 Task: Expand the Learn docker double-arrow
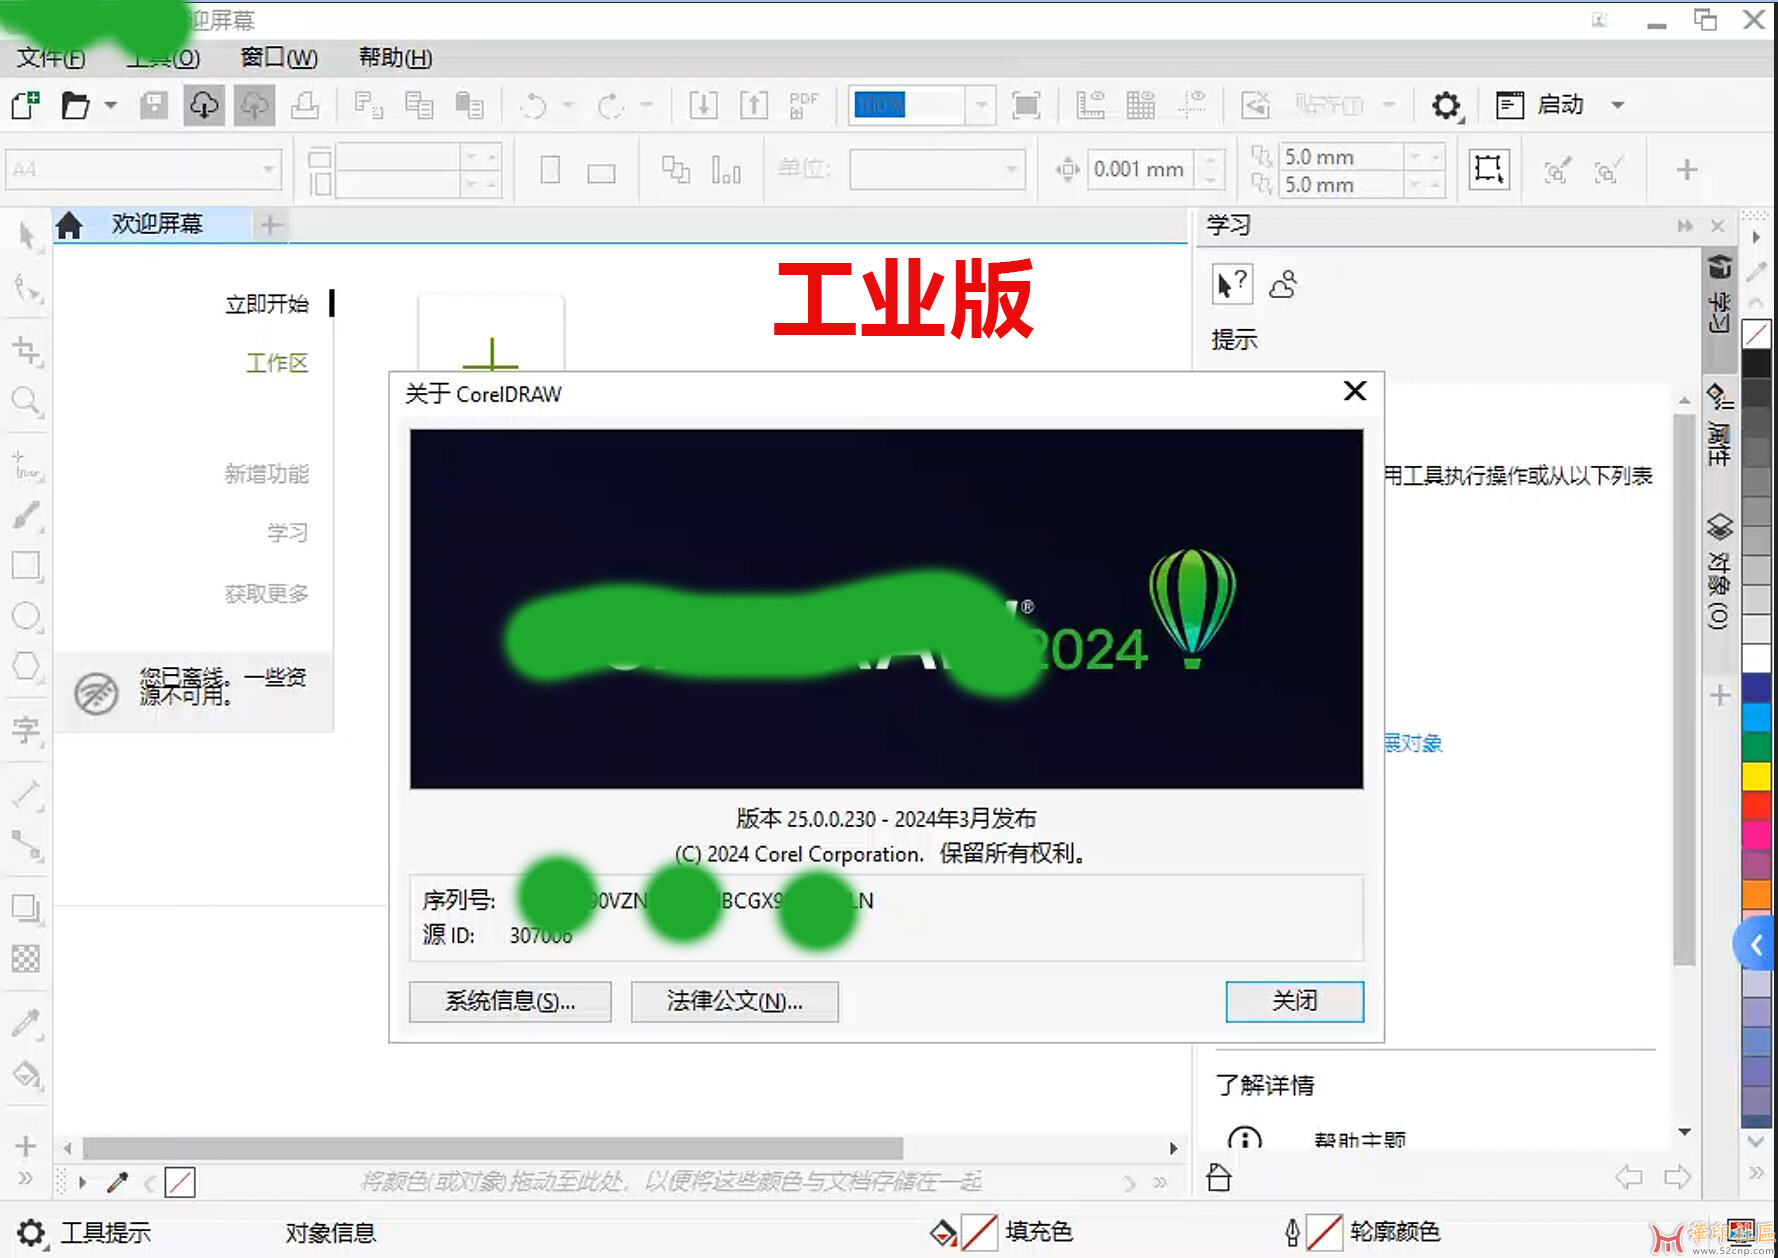pos(1685,226)
